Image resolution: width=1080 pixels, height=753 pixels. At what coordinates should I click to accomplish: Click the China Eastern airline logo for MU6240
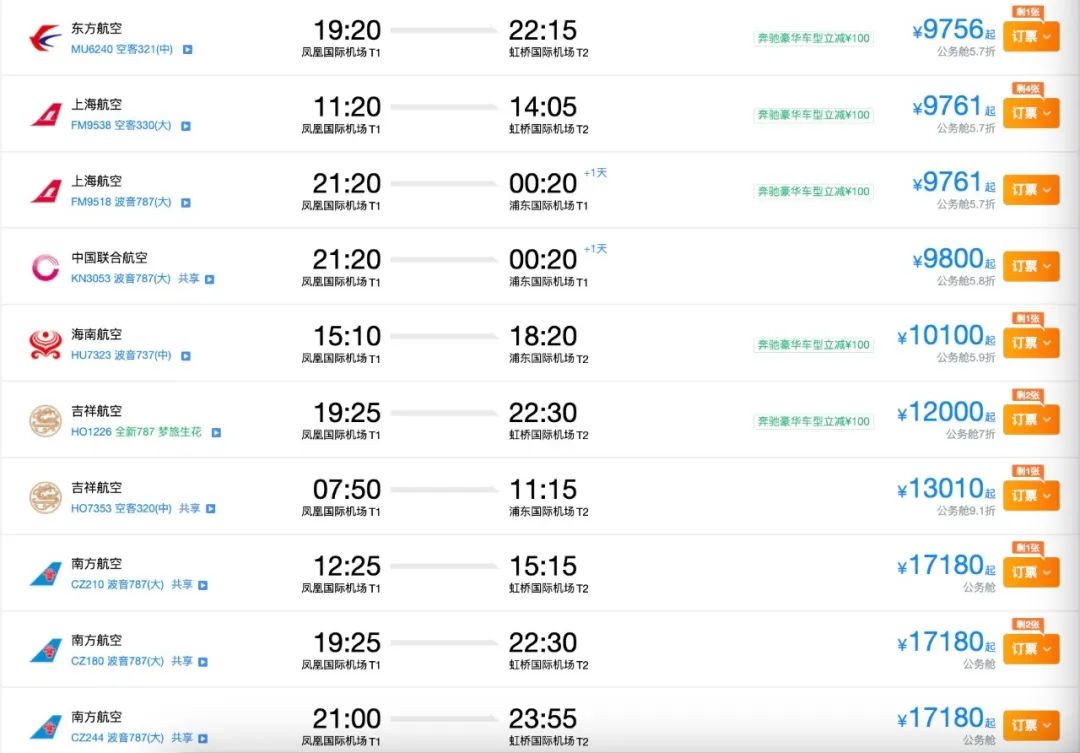point(45,38)
